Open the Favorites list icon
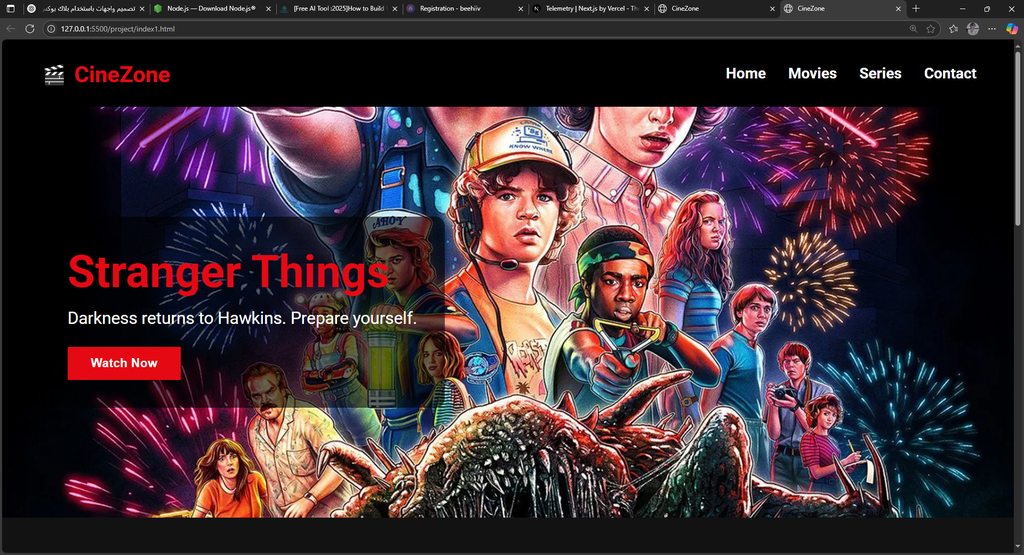Image resolution: width=1024 pixels, height=555 pixels. (953, 29)
